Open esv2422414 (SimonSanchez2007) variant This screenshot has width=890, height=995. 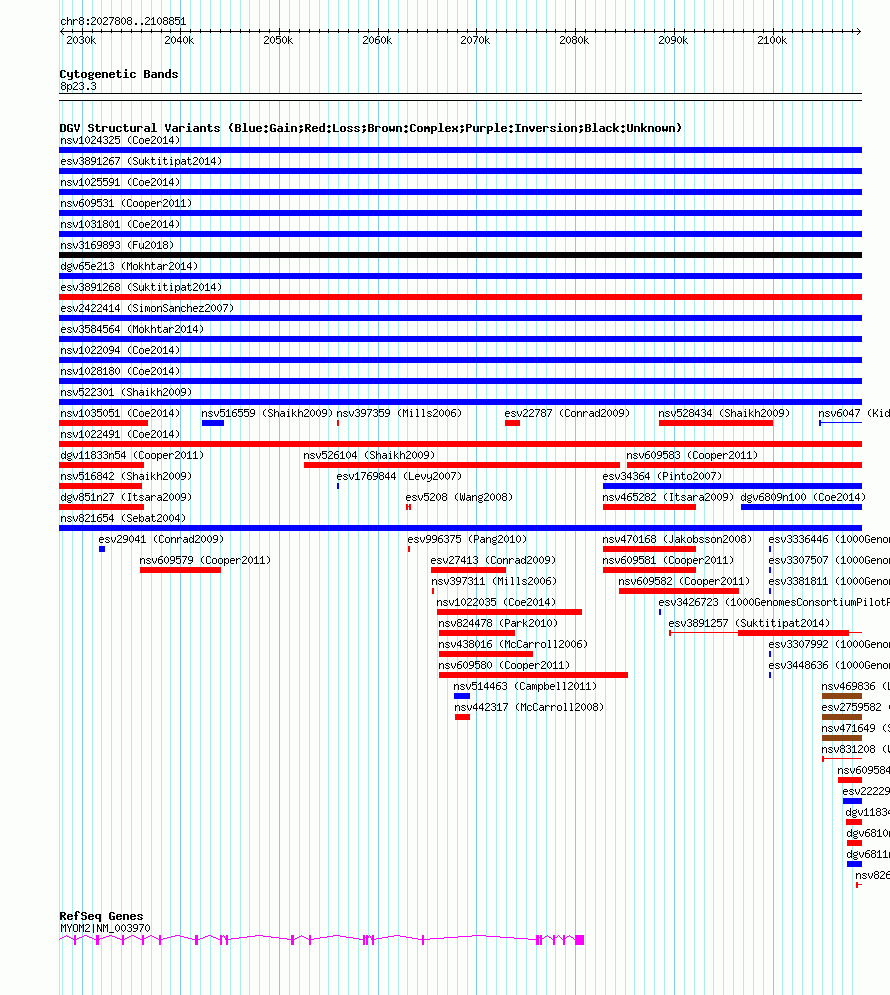tap(461, 318)
